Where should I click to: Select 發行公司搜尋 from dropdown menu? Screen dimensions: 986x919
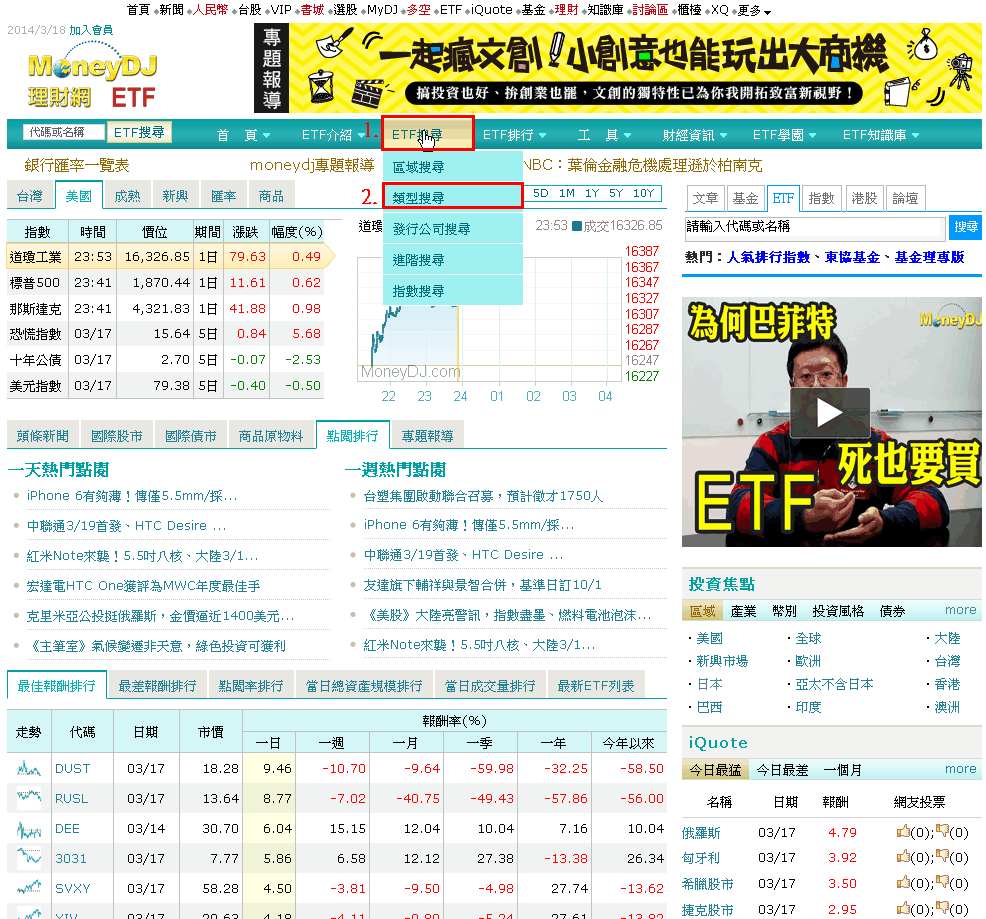point(453,228)
